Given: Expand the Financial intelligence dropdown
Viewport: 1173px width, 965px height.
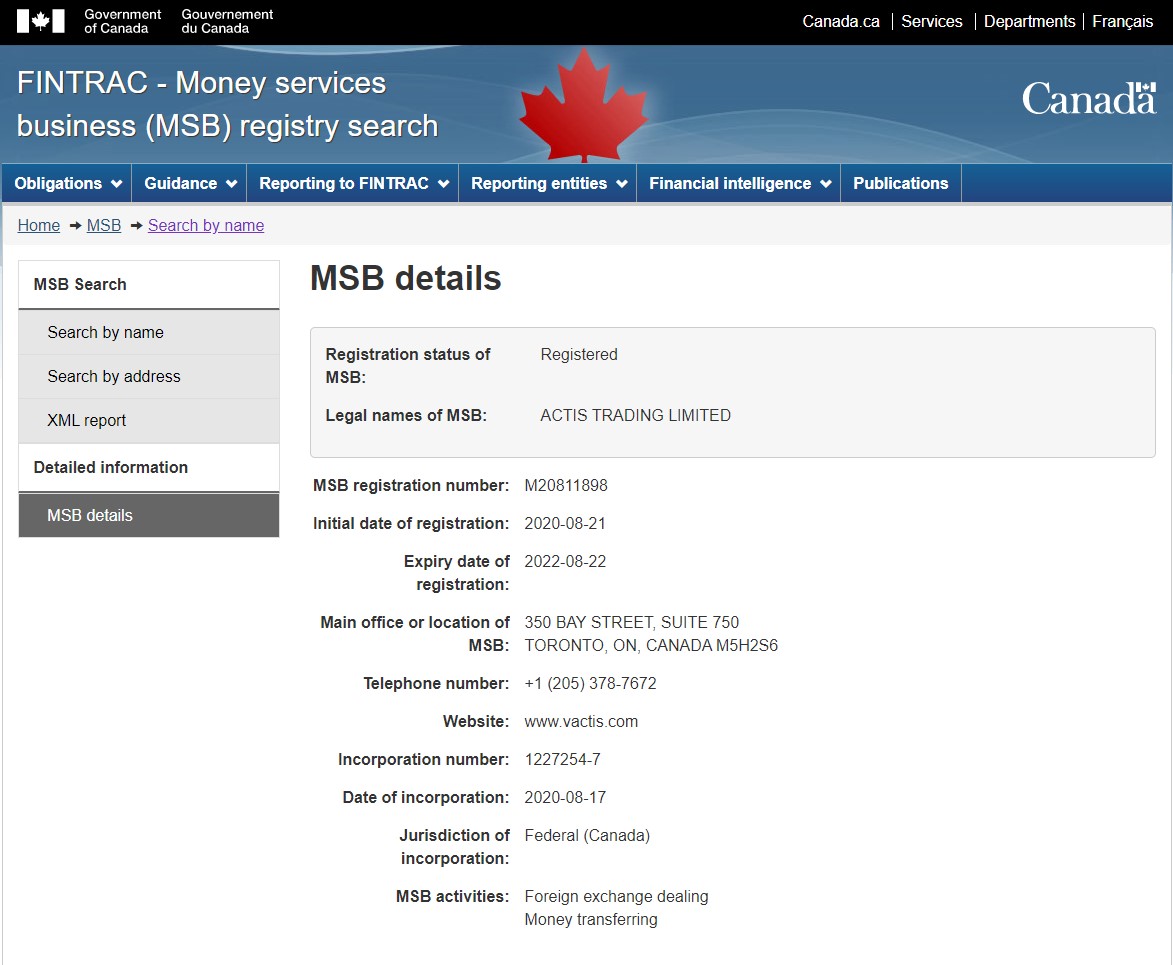Looking at the screenshot, I should 739,183.
